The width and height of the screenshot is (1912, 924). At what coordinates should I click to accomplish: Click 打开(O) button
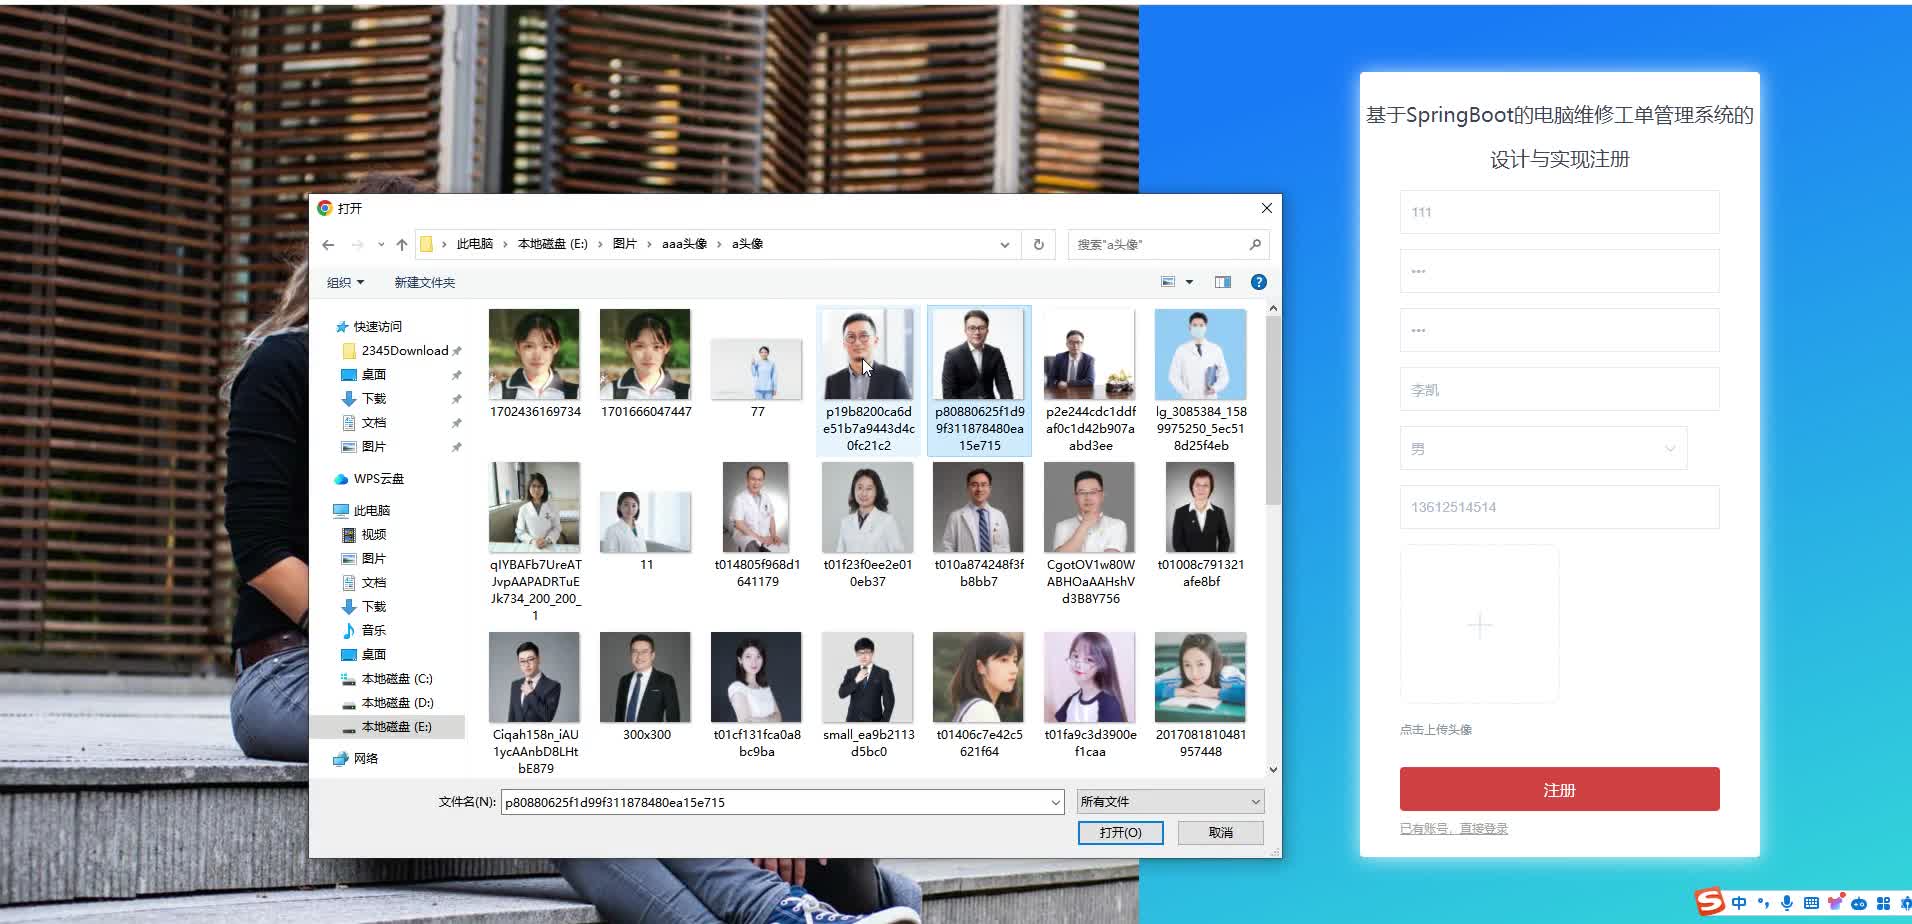coord(1120,833)
